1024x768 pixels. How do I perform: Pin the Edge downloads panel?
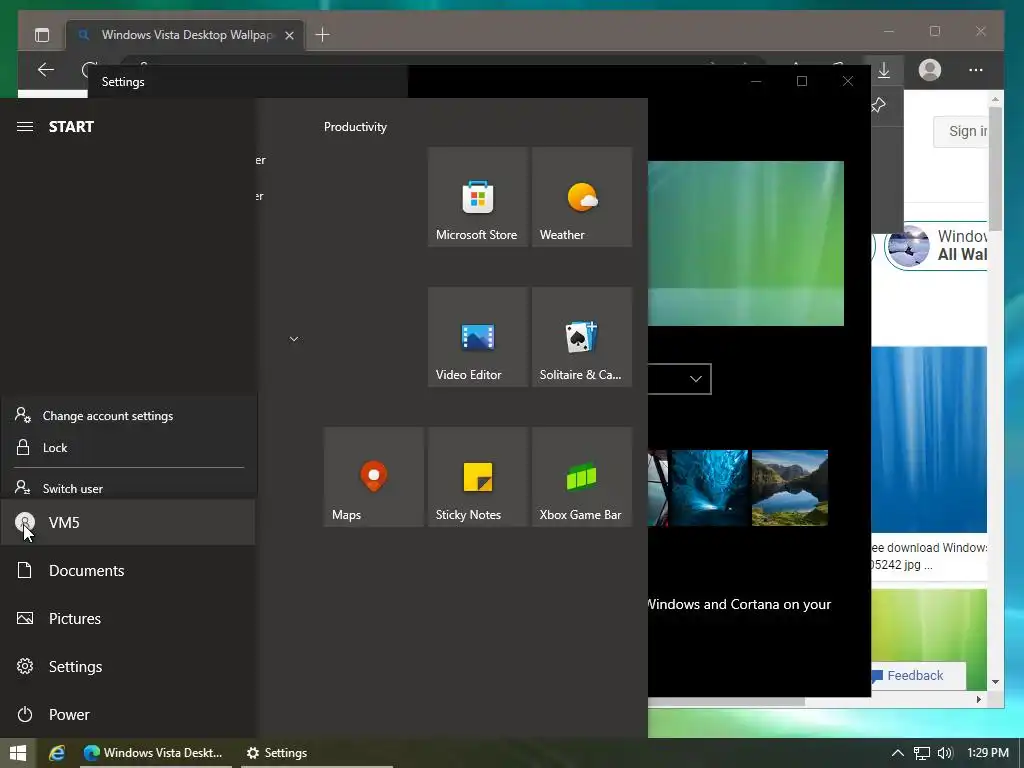879,105
